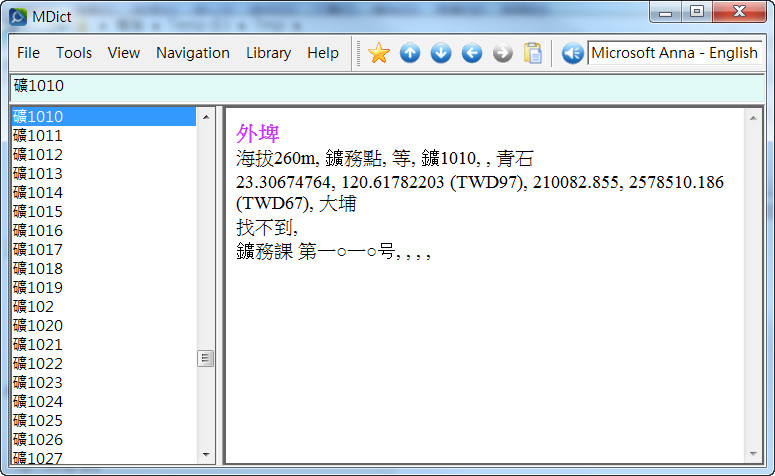
Task: Select entry 礦1026 in list
Action: (104, 440)
